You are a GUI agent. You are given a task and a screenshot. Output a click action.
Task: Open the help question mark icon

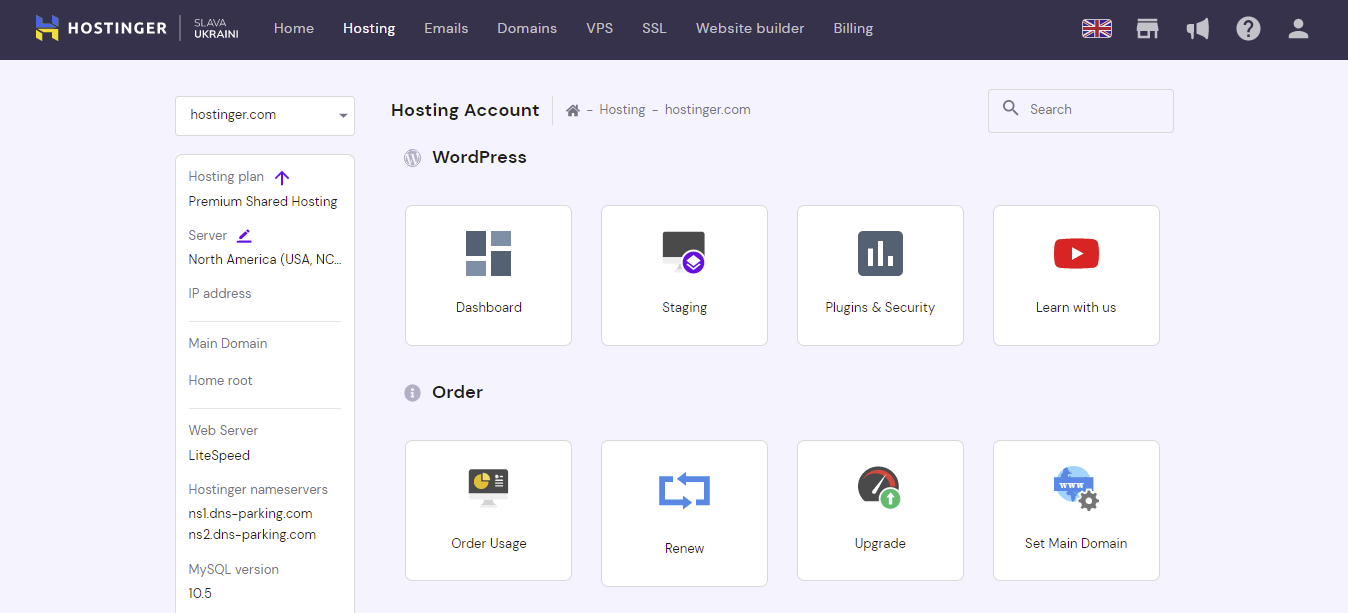pos(1248,28)
